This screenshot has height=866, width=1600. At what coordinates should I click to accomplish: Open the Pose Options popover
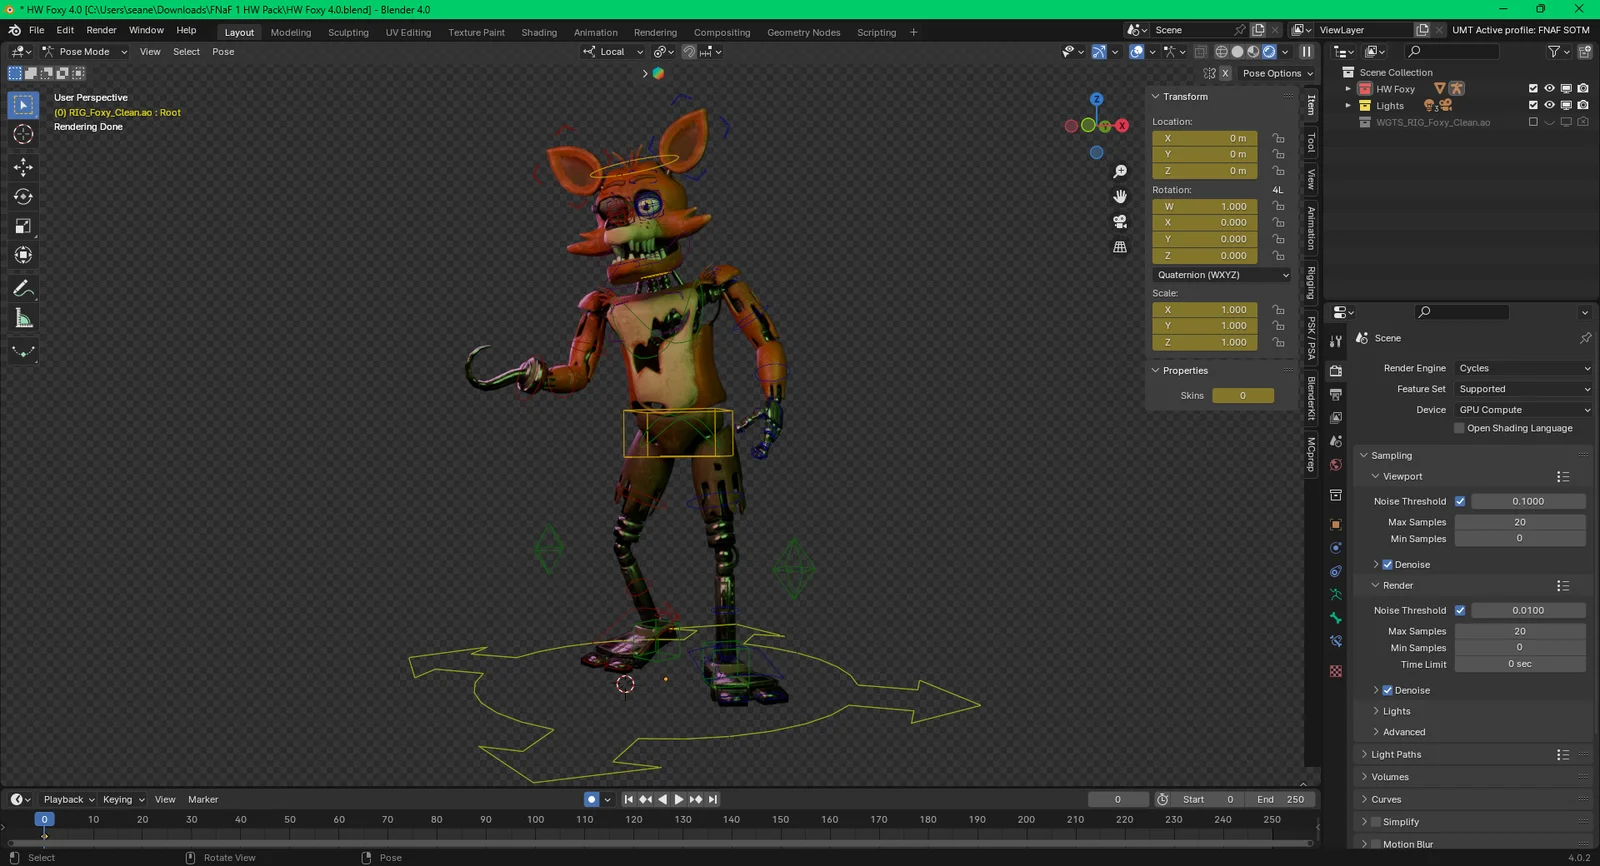coord(1277,73)
